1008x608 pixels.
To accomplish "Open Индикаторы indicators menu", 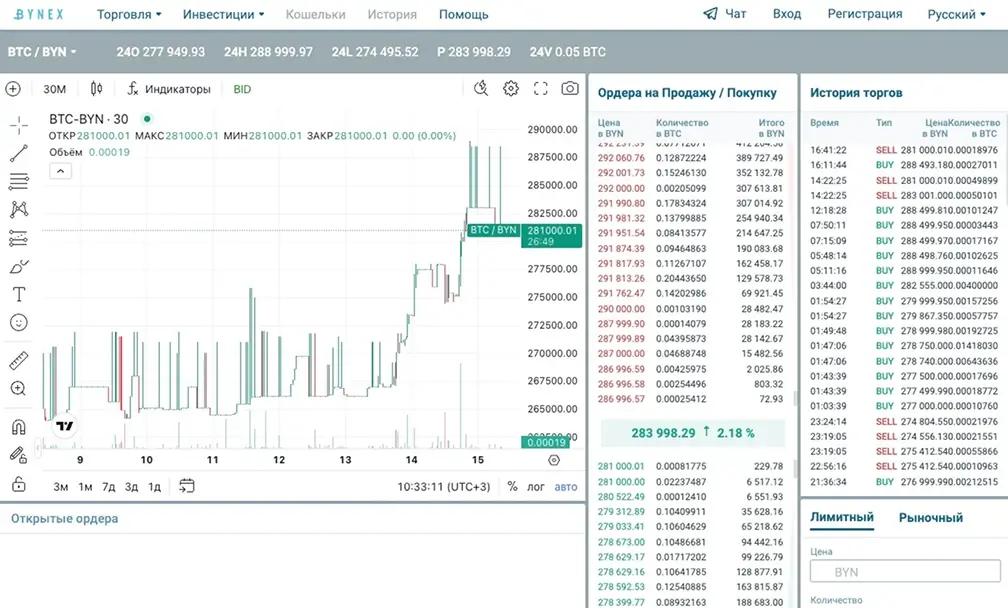I will click(x=169, y=89).
